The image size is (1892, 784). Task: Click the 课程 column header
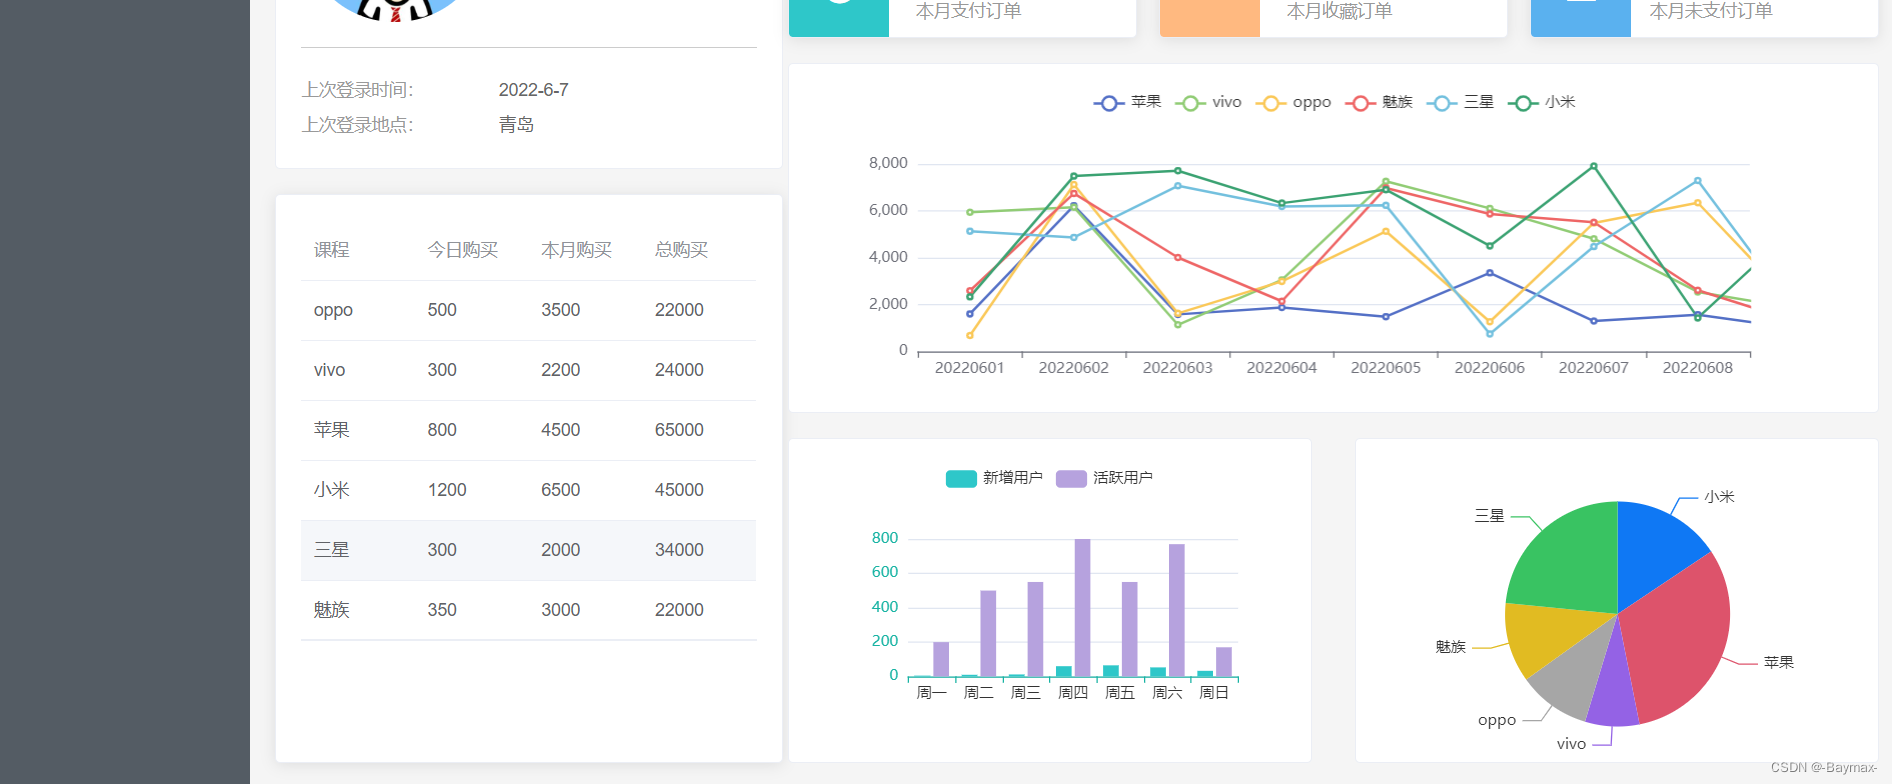pyautogui.click(x=332, y=250)
